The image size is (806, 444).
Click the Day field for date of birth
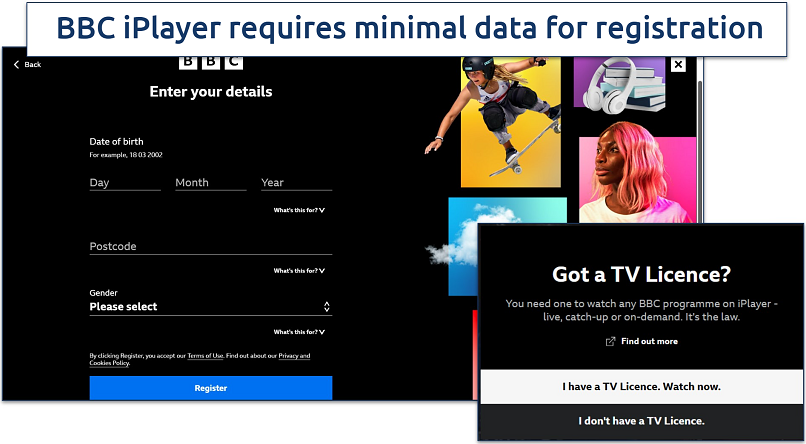125,183
